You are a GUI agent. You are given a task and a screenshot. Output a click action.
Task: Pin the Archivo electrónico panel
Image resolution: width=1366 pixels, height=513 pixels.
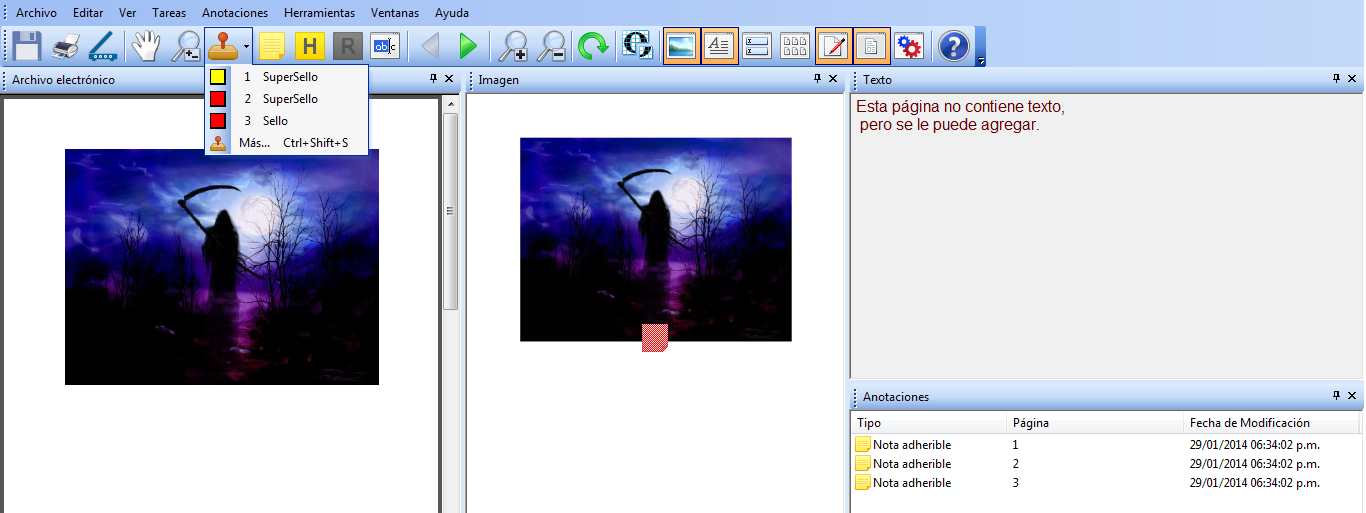pyautogui.click(x=433, y=79)
